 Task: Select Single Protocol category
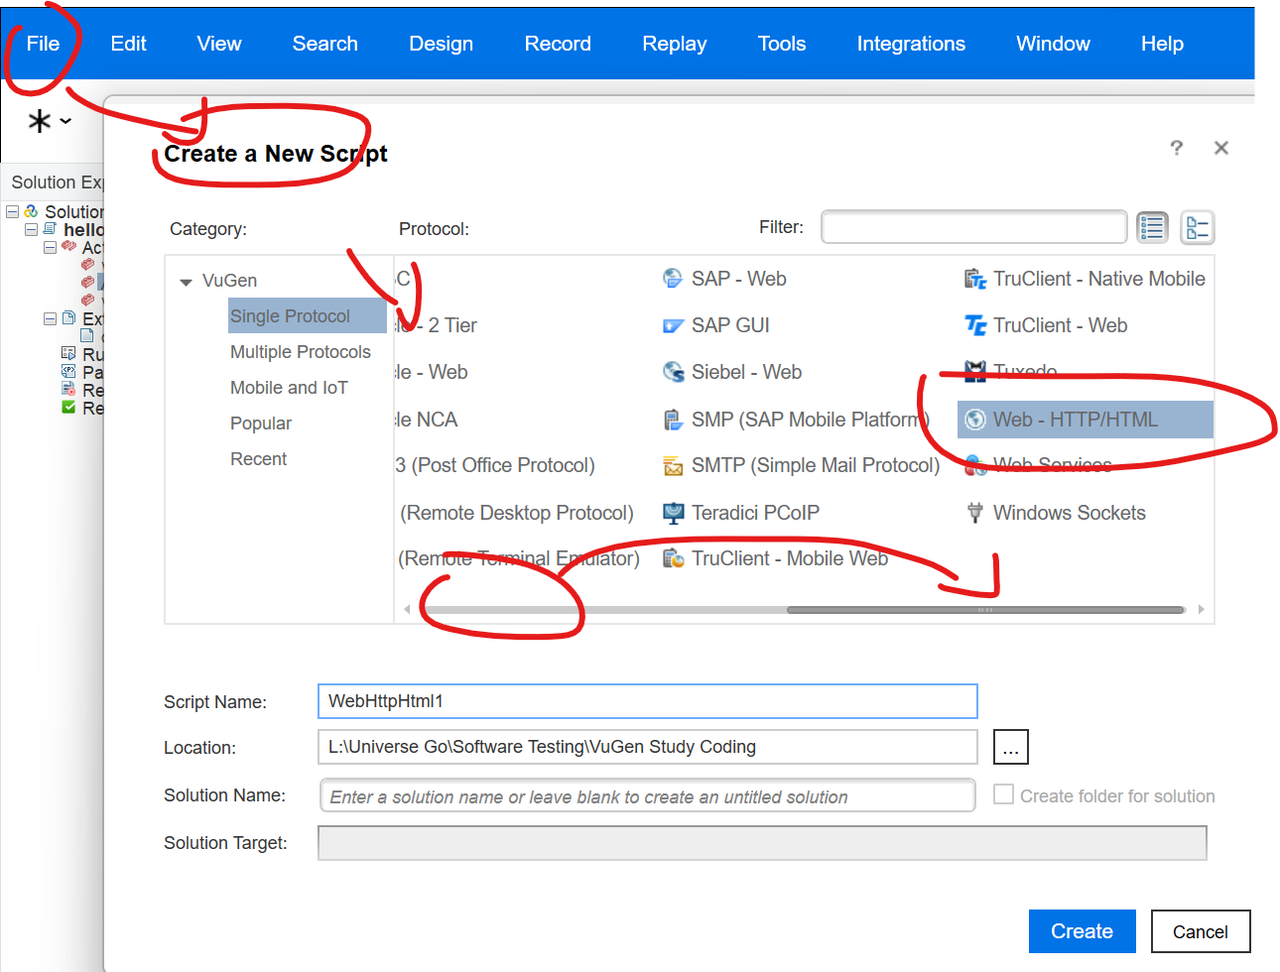307,316
